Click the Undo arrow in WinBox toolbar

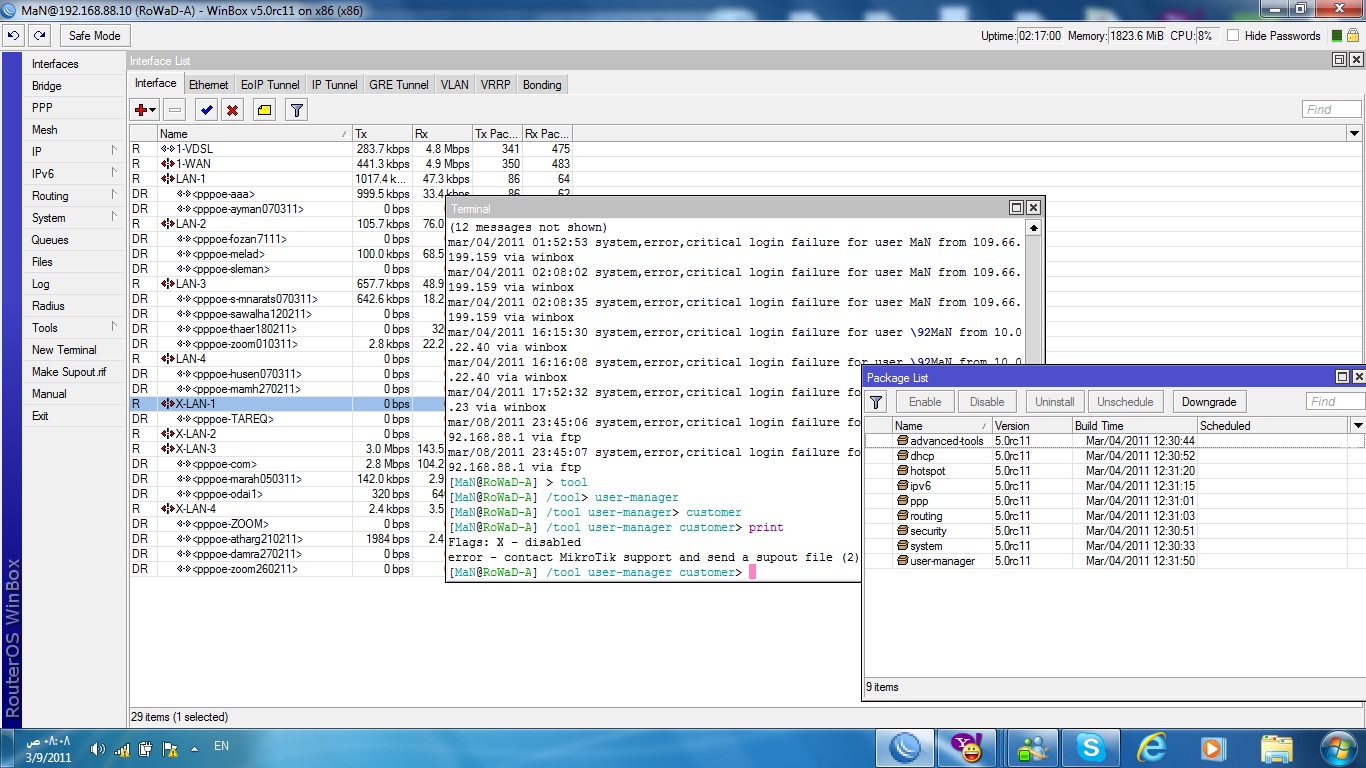click(13, 35)
